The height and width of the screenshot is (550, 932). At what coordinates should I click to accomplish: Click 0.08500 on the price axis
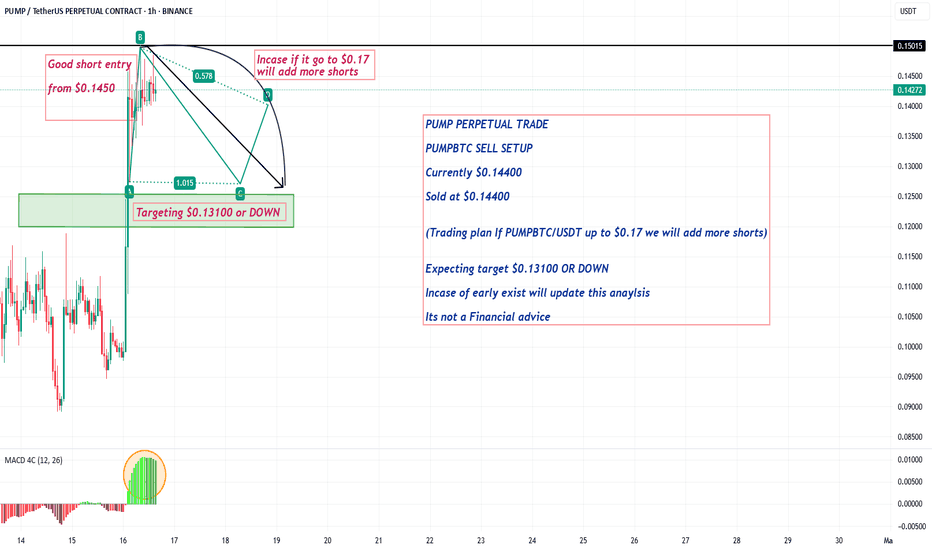(910, 437)
